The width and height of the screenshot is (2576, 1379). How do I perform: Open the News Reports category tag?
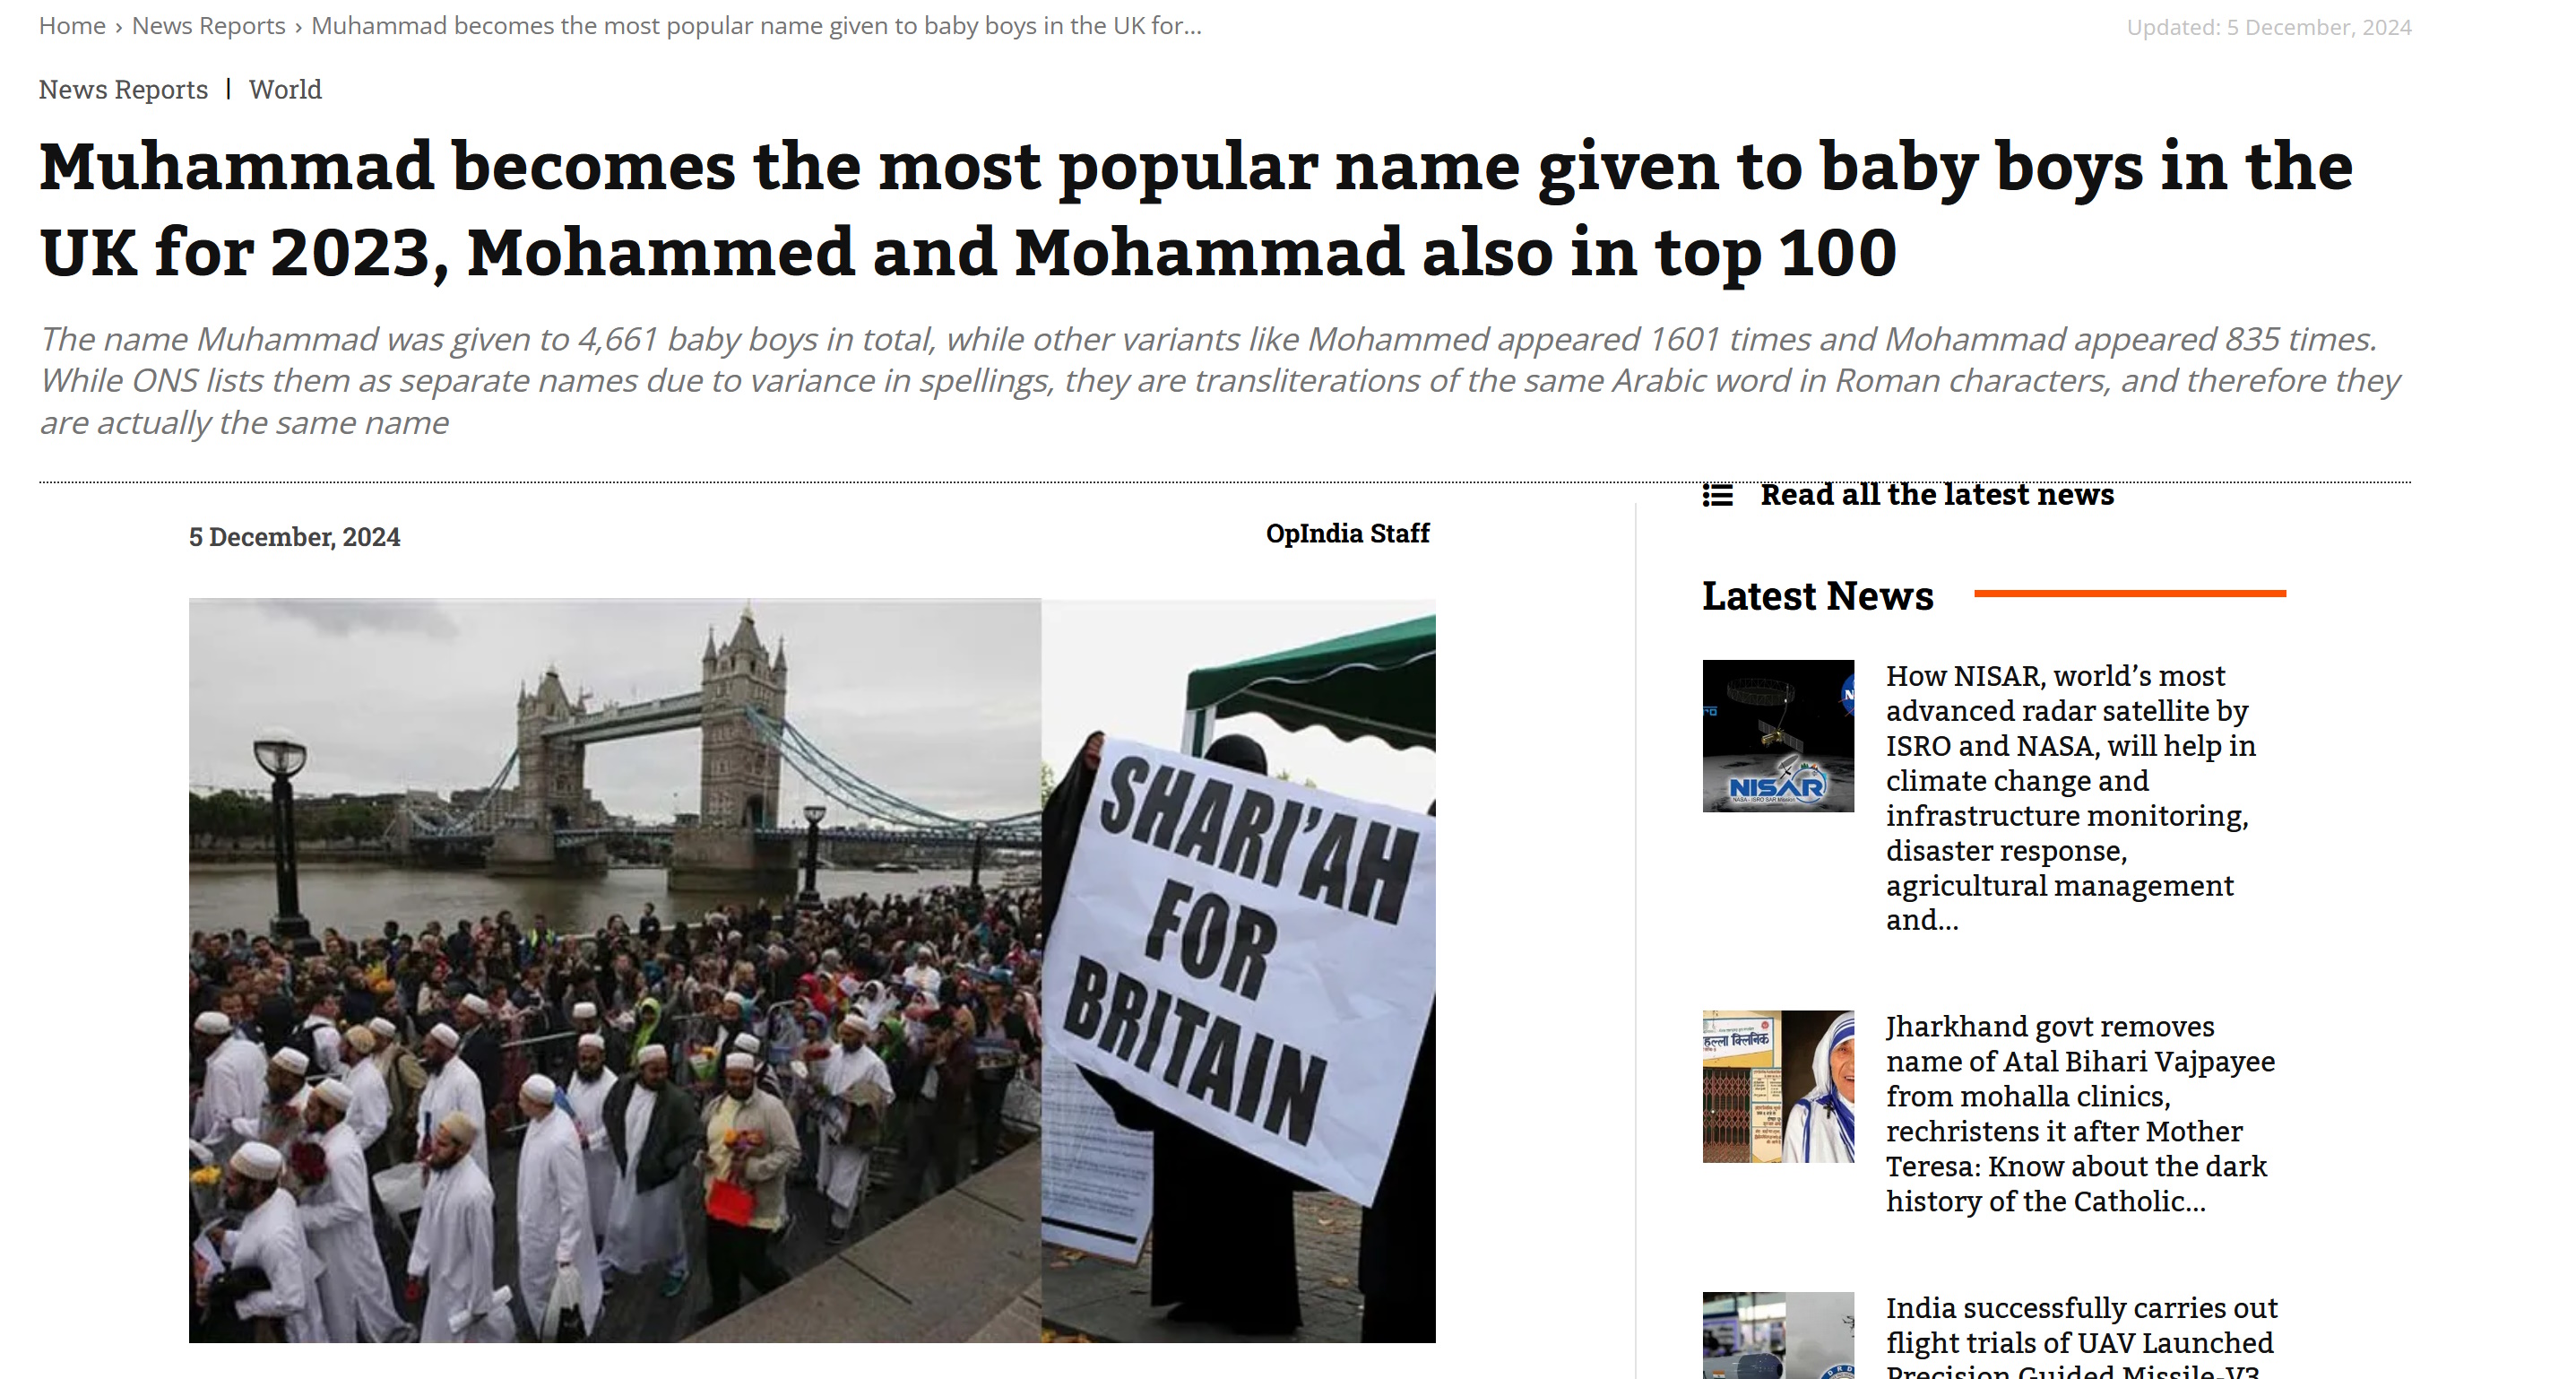(x=123, y=90)
